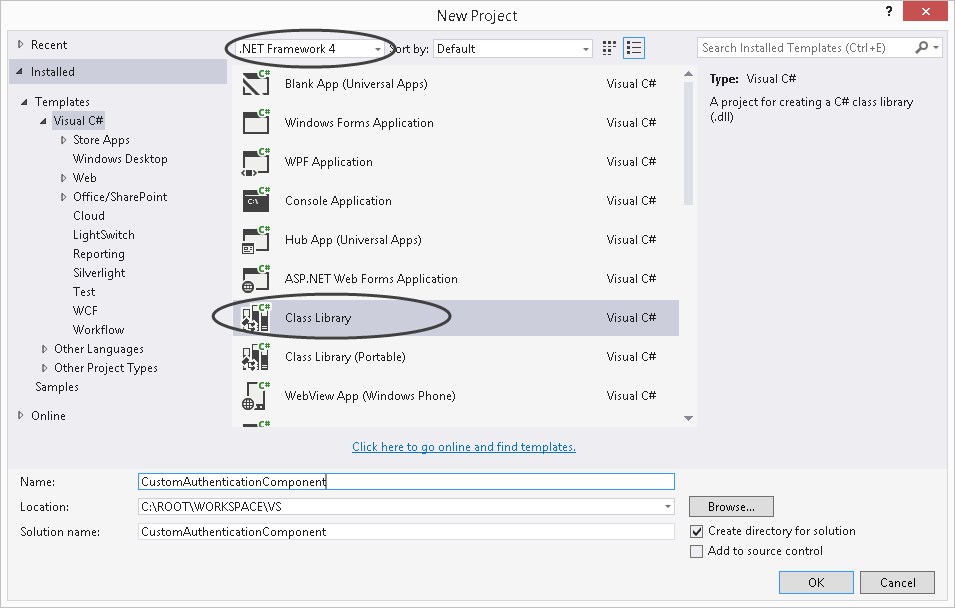Expand the Recent section
Image resolution: width=955 pixels, height=608 pixels.
click(x=21, y=44)
